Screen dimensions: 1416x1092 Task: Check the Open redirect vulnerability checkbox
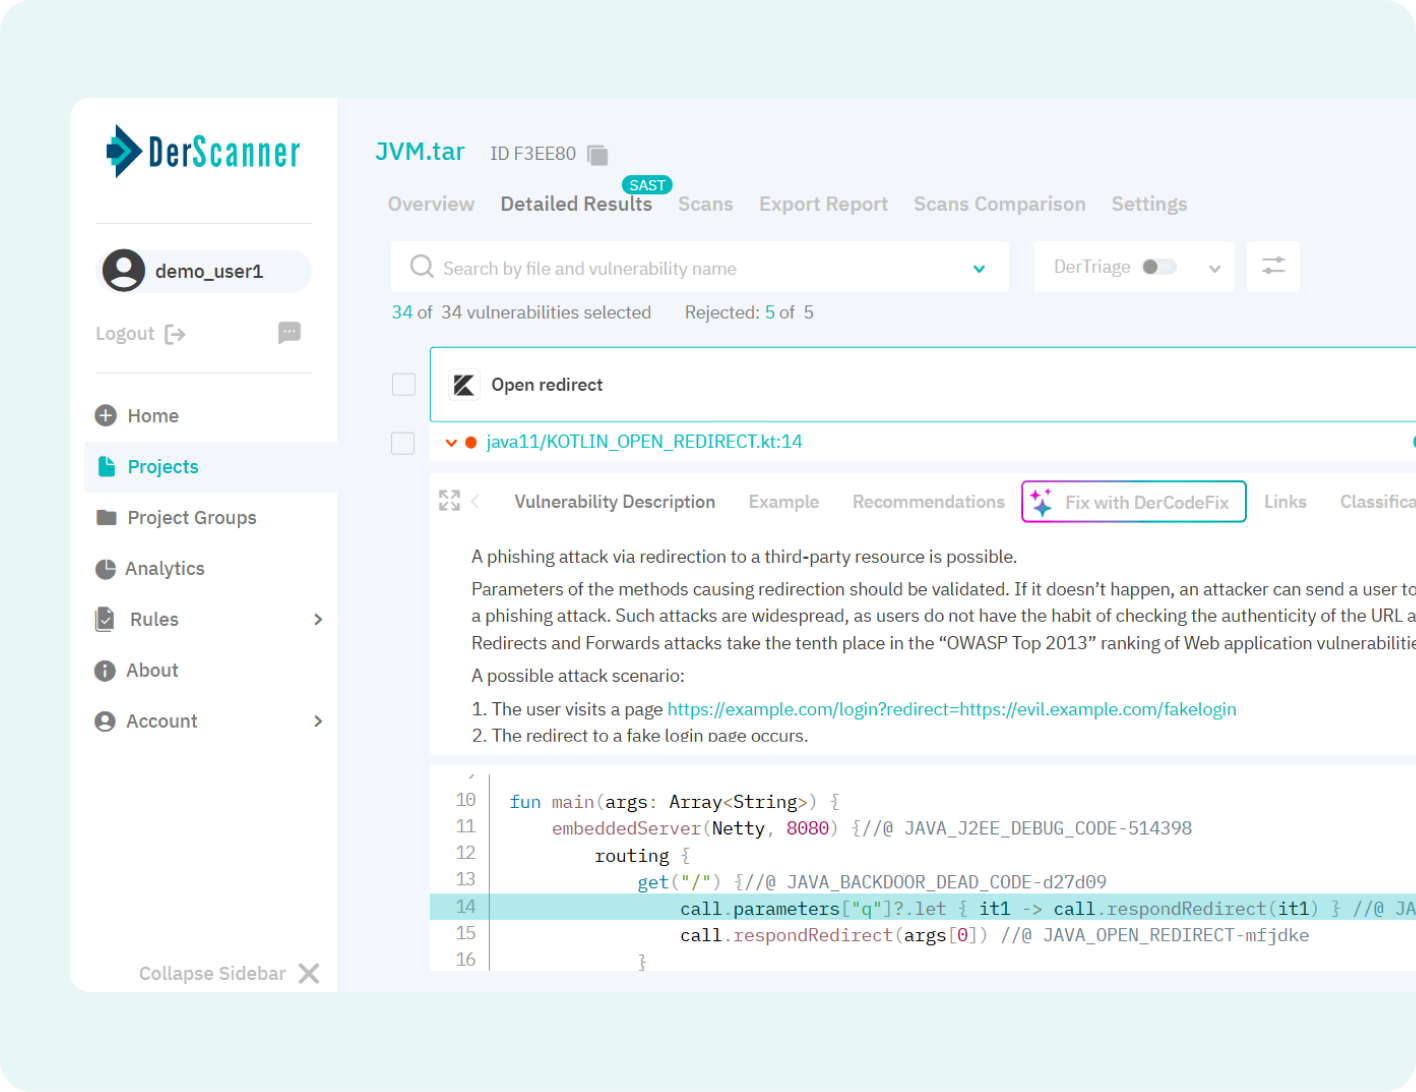[x=403, y=383]
